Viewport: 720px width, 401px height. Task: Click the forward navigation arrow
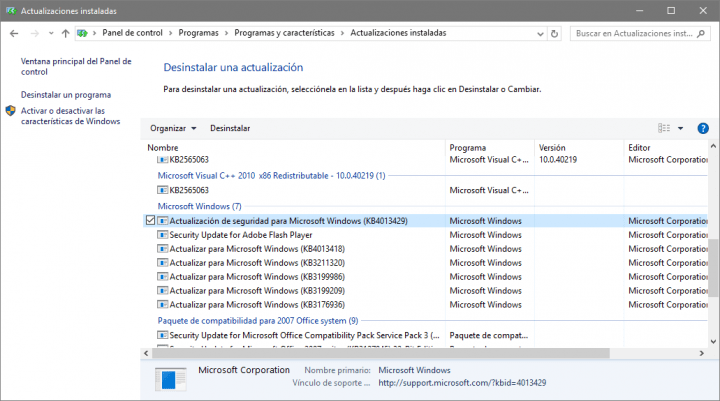coord(34,33)
